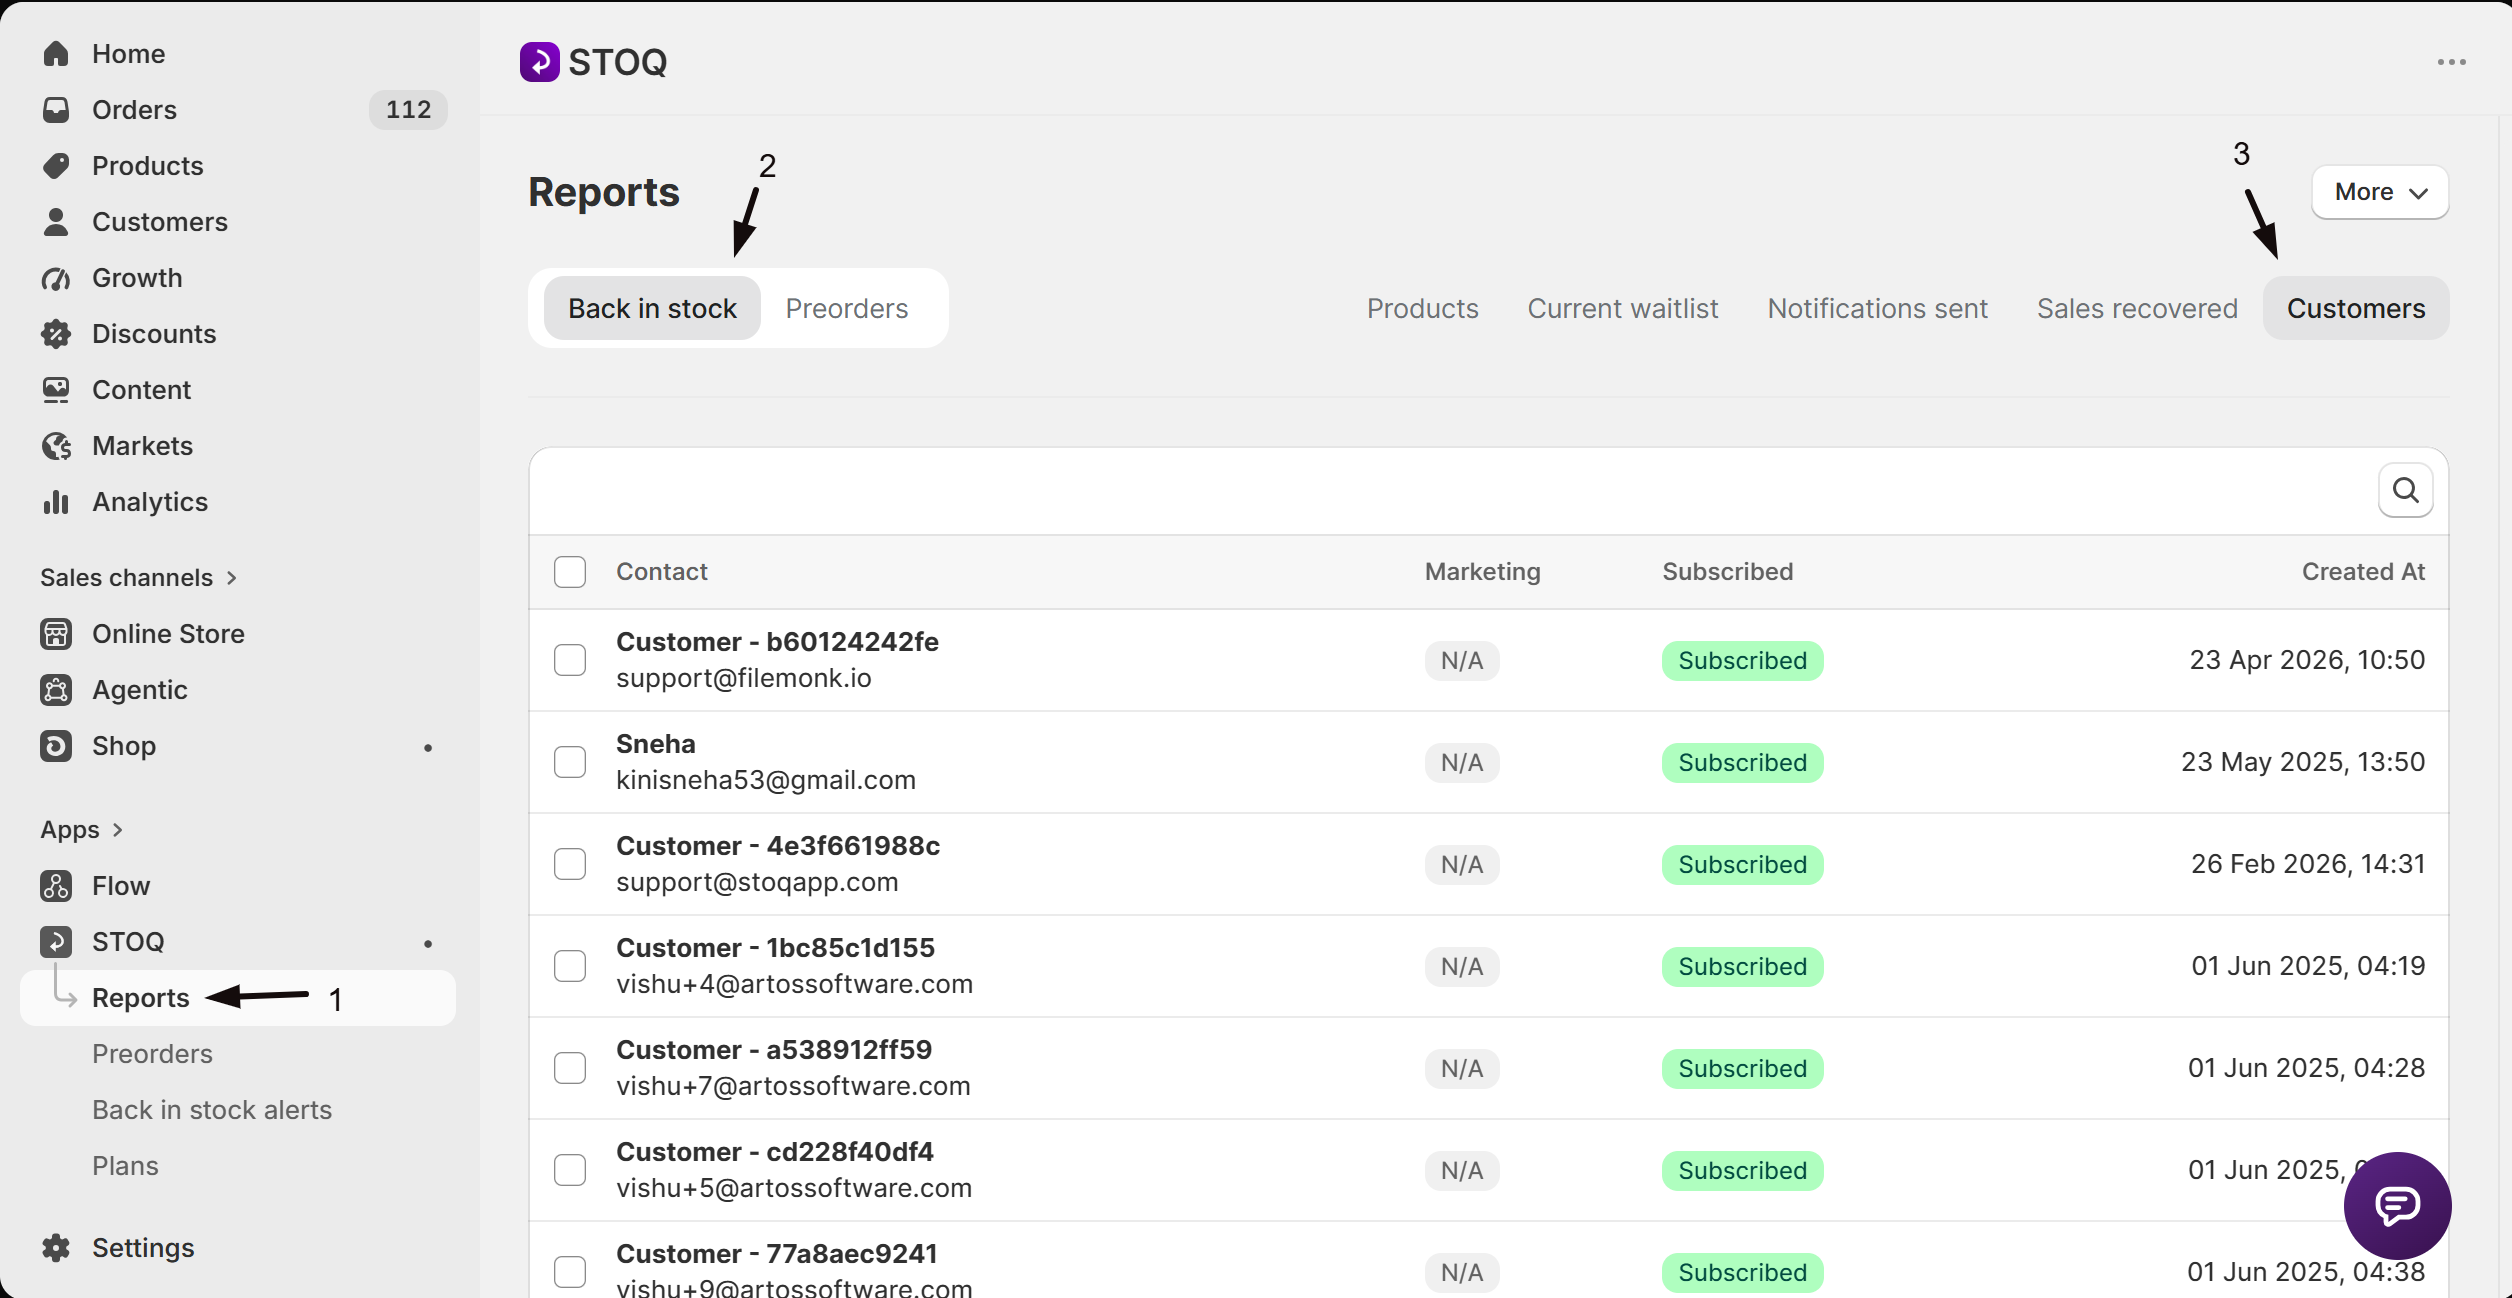Select the Sales recovered tab
Screen dimensions: 2512x1298
coord(2137,308)
